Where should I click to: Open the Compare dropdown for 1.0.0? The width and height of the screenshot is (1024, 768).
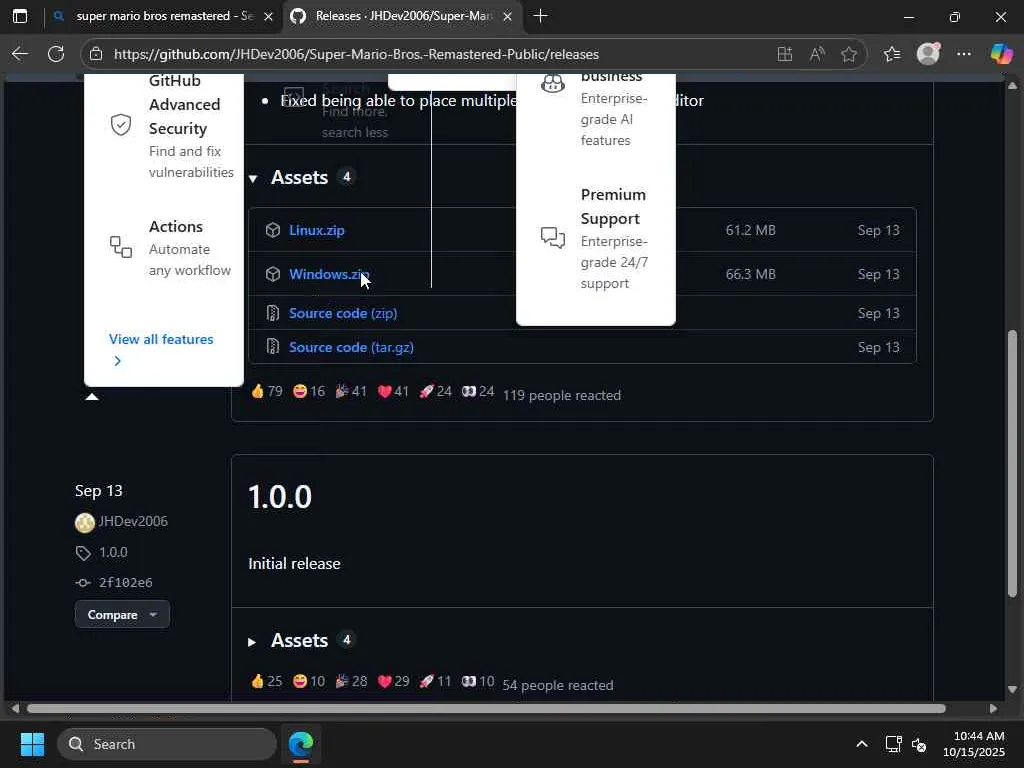coord(122,615)
